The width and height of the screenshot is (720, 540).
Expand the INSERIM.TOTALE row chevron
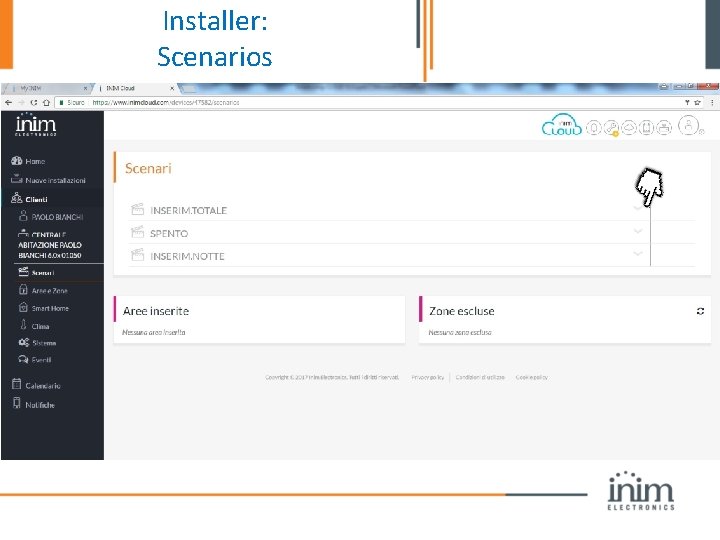[x=638, y=208]
